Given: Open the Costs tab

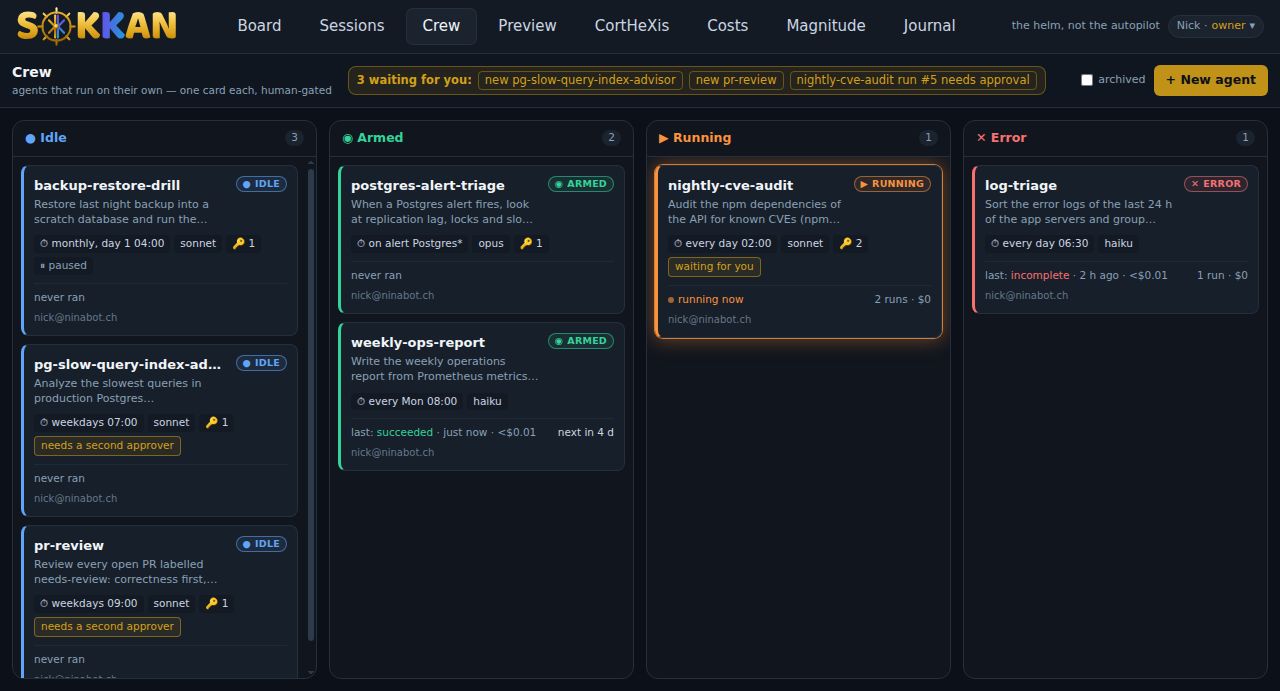Looking at the screenshot, I should tap(728, 26).
